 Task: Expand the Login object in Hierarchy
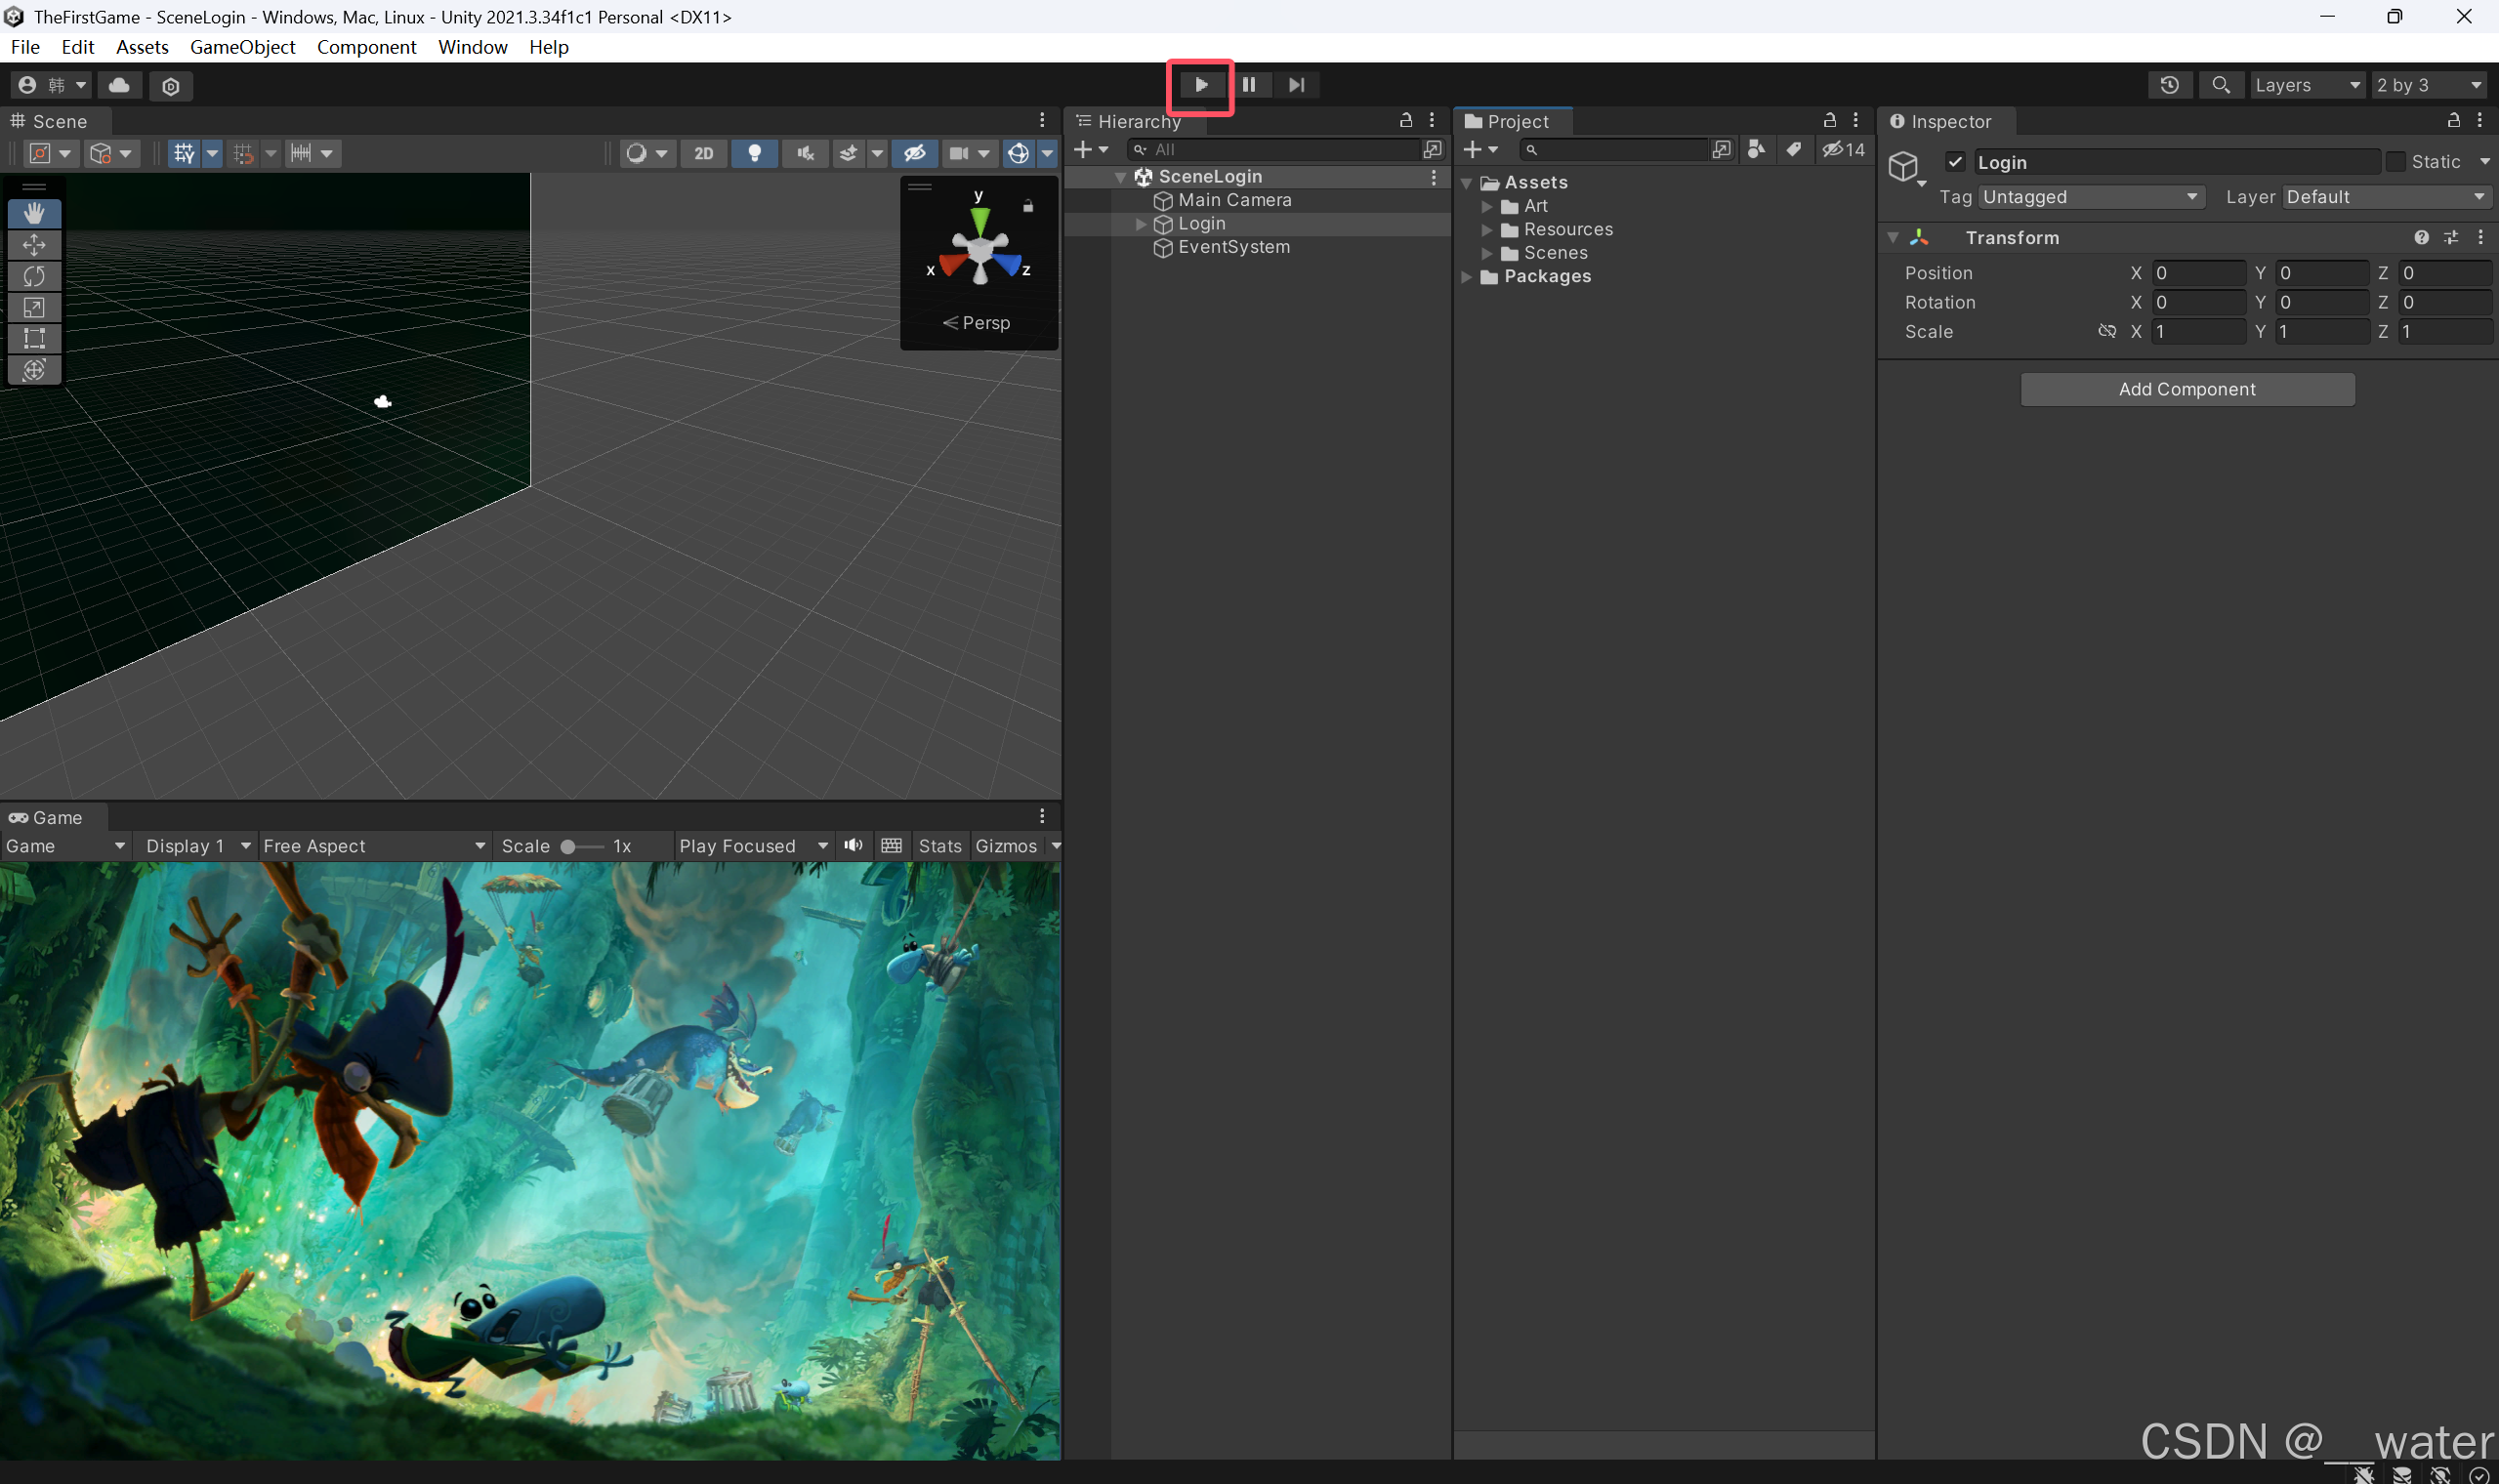(1141, 224)
